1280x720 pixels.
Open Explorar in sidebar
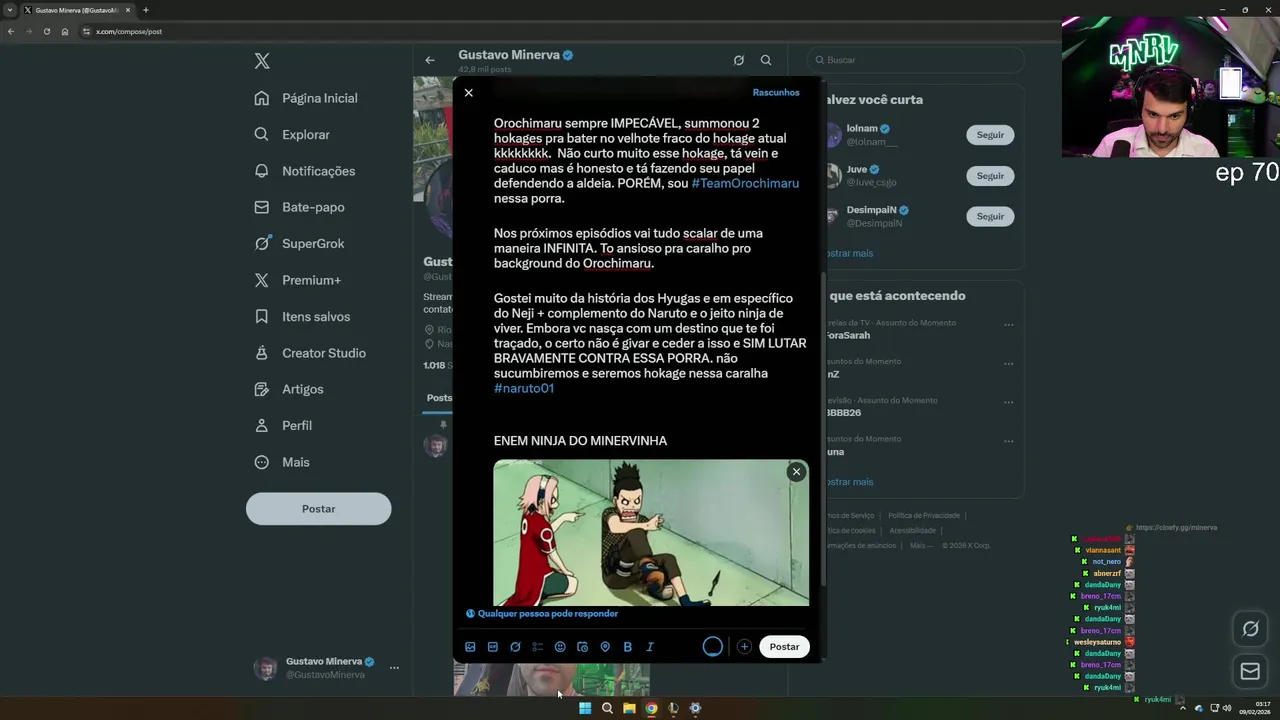(292, 134)
